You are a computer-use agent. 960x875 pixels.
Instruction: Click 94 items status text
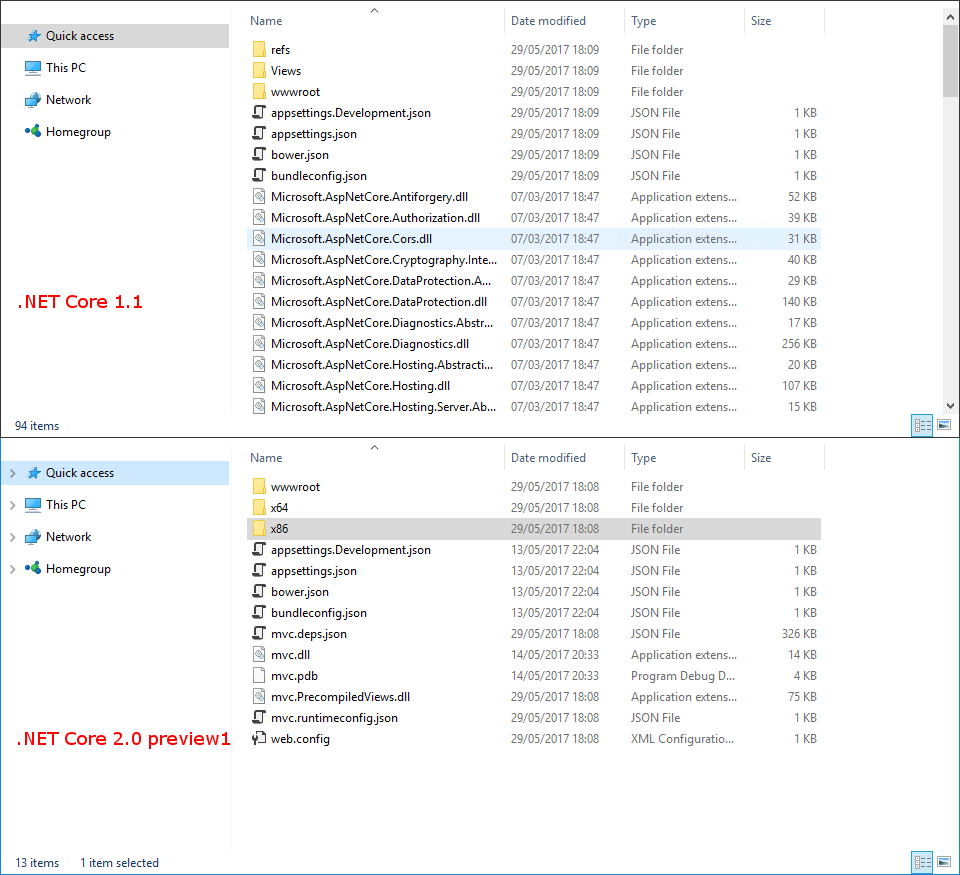[x=37, y=426]
